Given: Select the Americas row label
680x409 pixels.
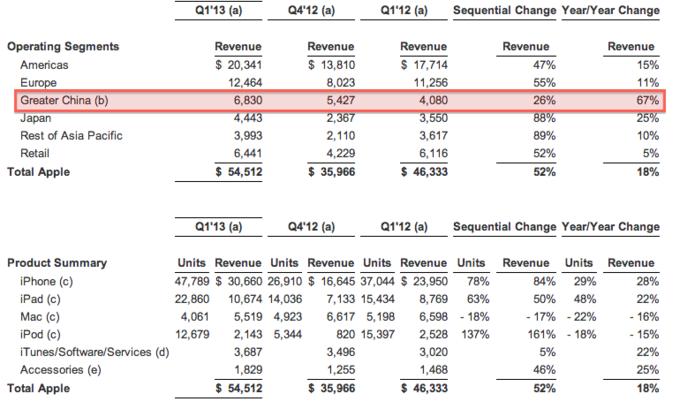Looking at the screenshot, I should click(x=44, y=65).
